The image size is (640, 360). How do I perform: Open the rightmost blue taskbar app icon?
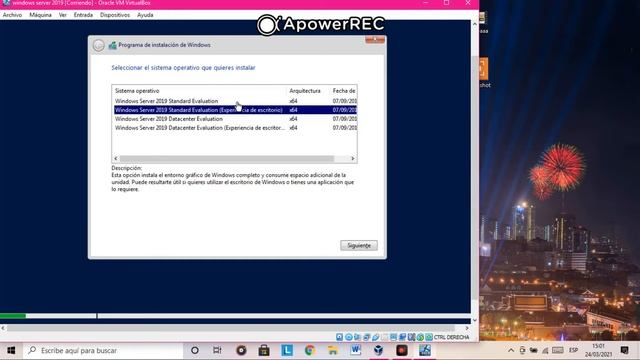(424, 350)
